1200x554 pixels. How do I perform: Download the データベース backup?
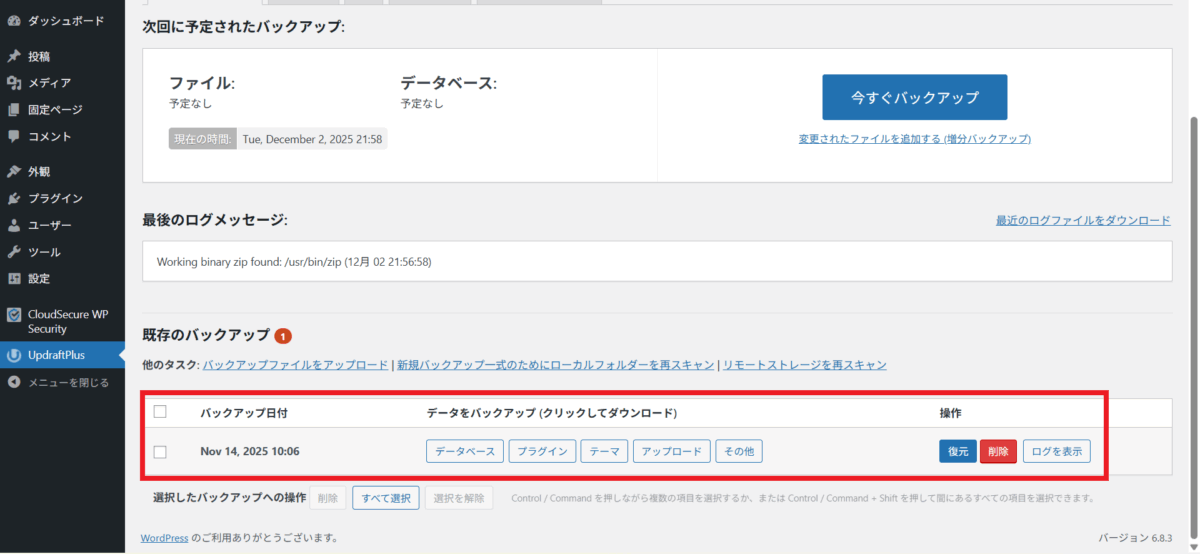click(x=465, y=452)
